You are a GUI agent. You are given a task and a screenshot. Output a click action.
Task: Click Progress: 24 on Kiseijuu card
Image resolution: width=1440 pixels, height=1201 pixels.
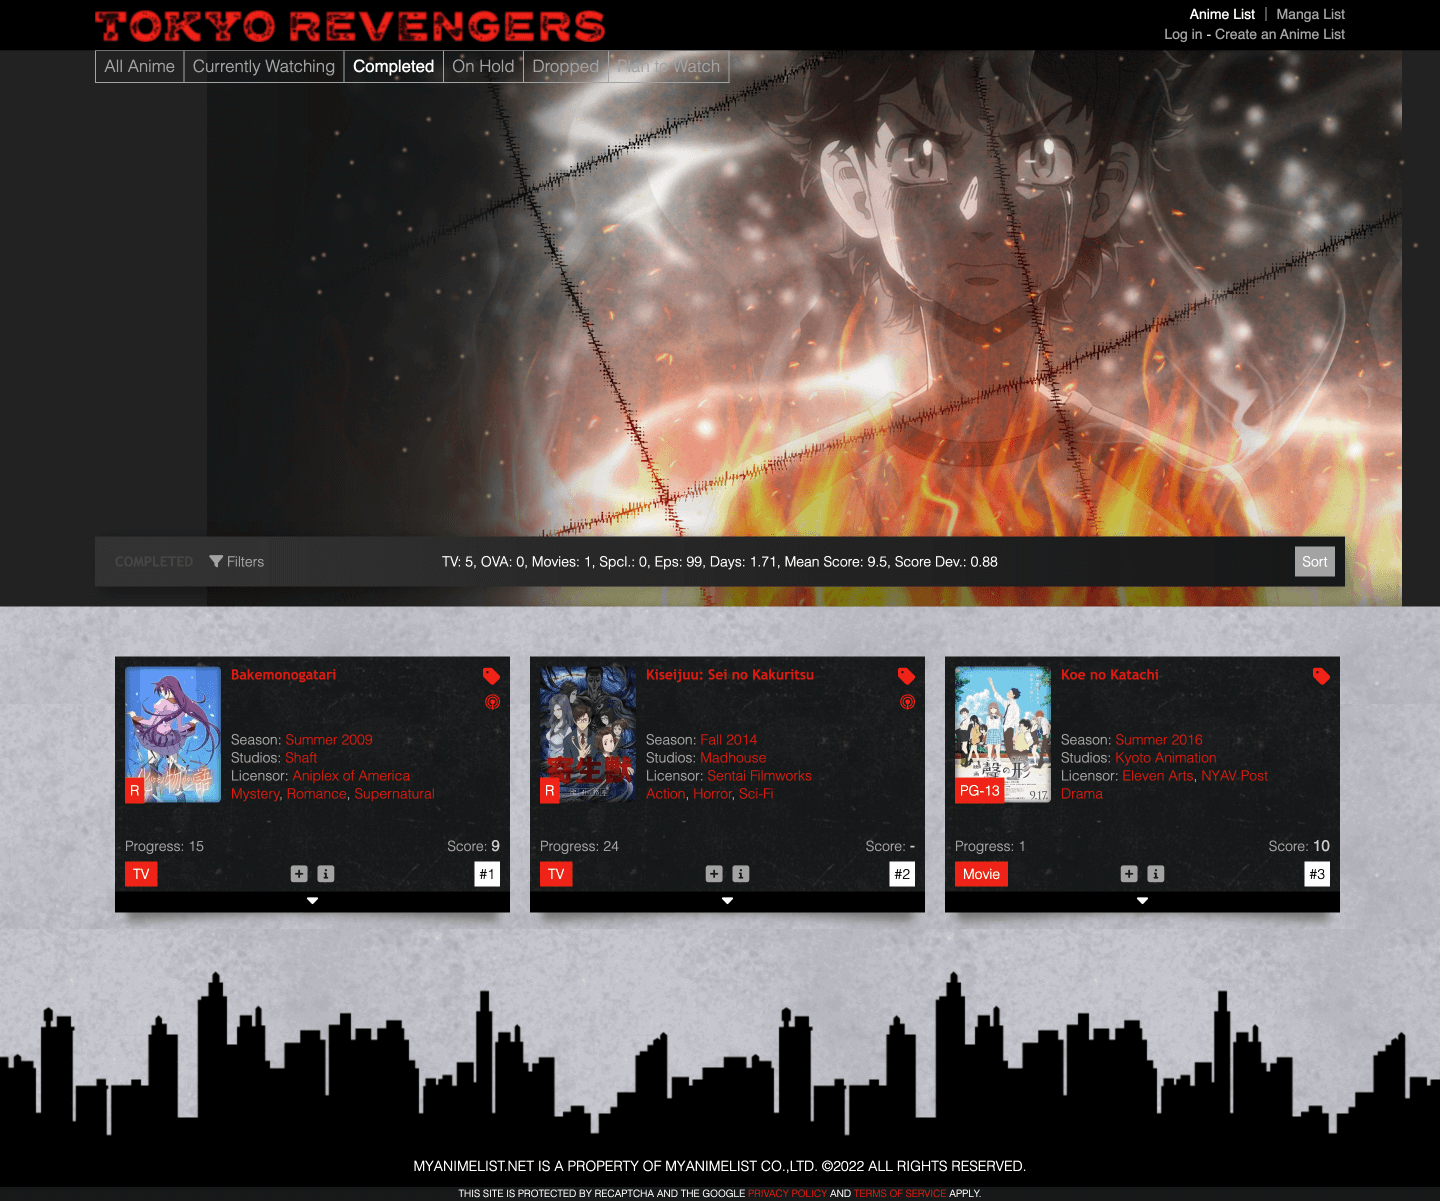point(579,846)
